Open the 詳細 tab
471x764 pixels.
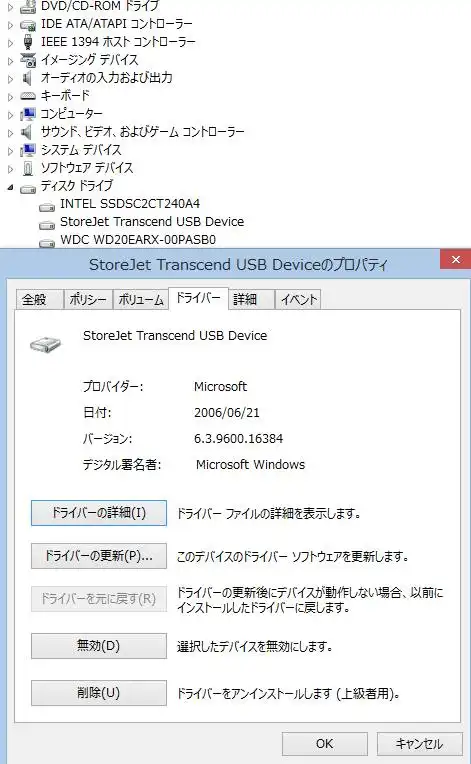[x=250, y=299]
